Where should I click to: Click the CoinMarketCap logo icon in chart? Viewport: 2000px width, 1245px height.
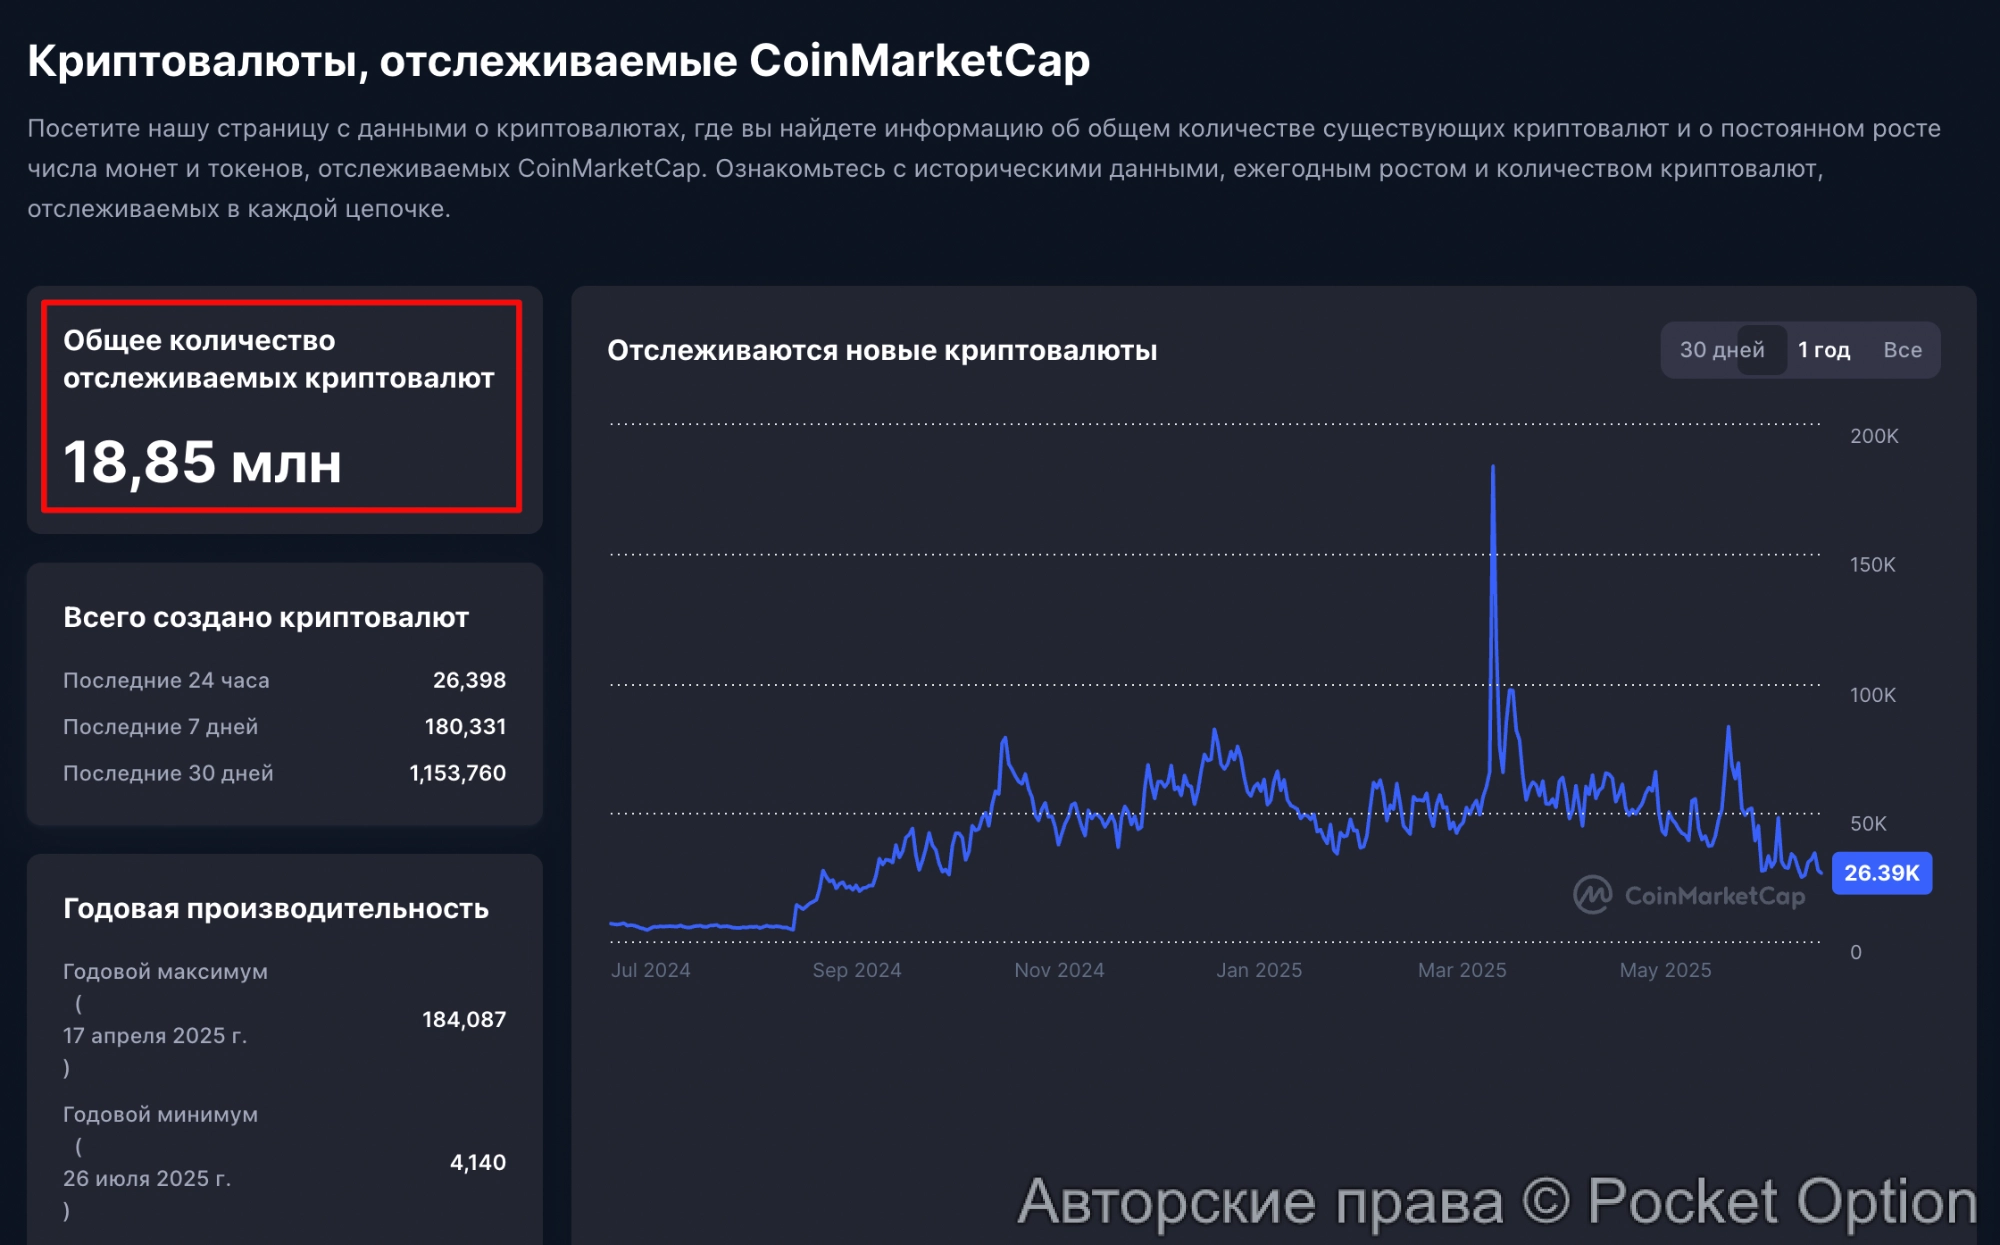pos(1592,895)
